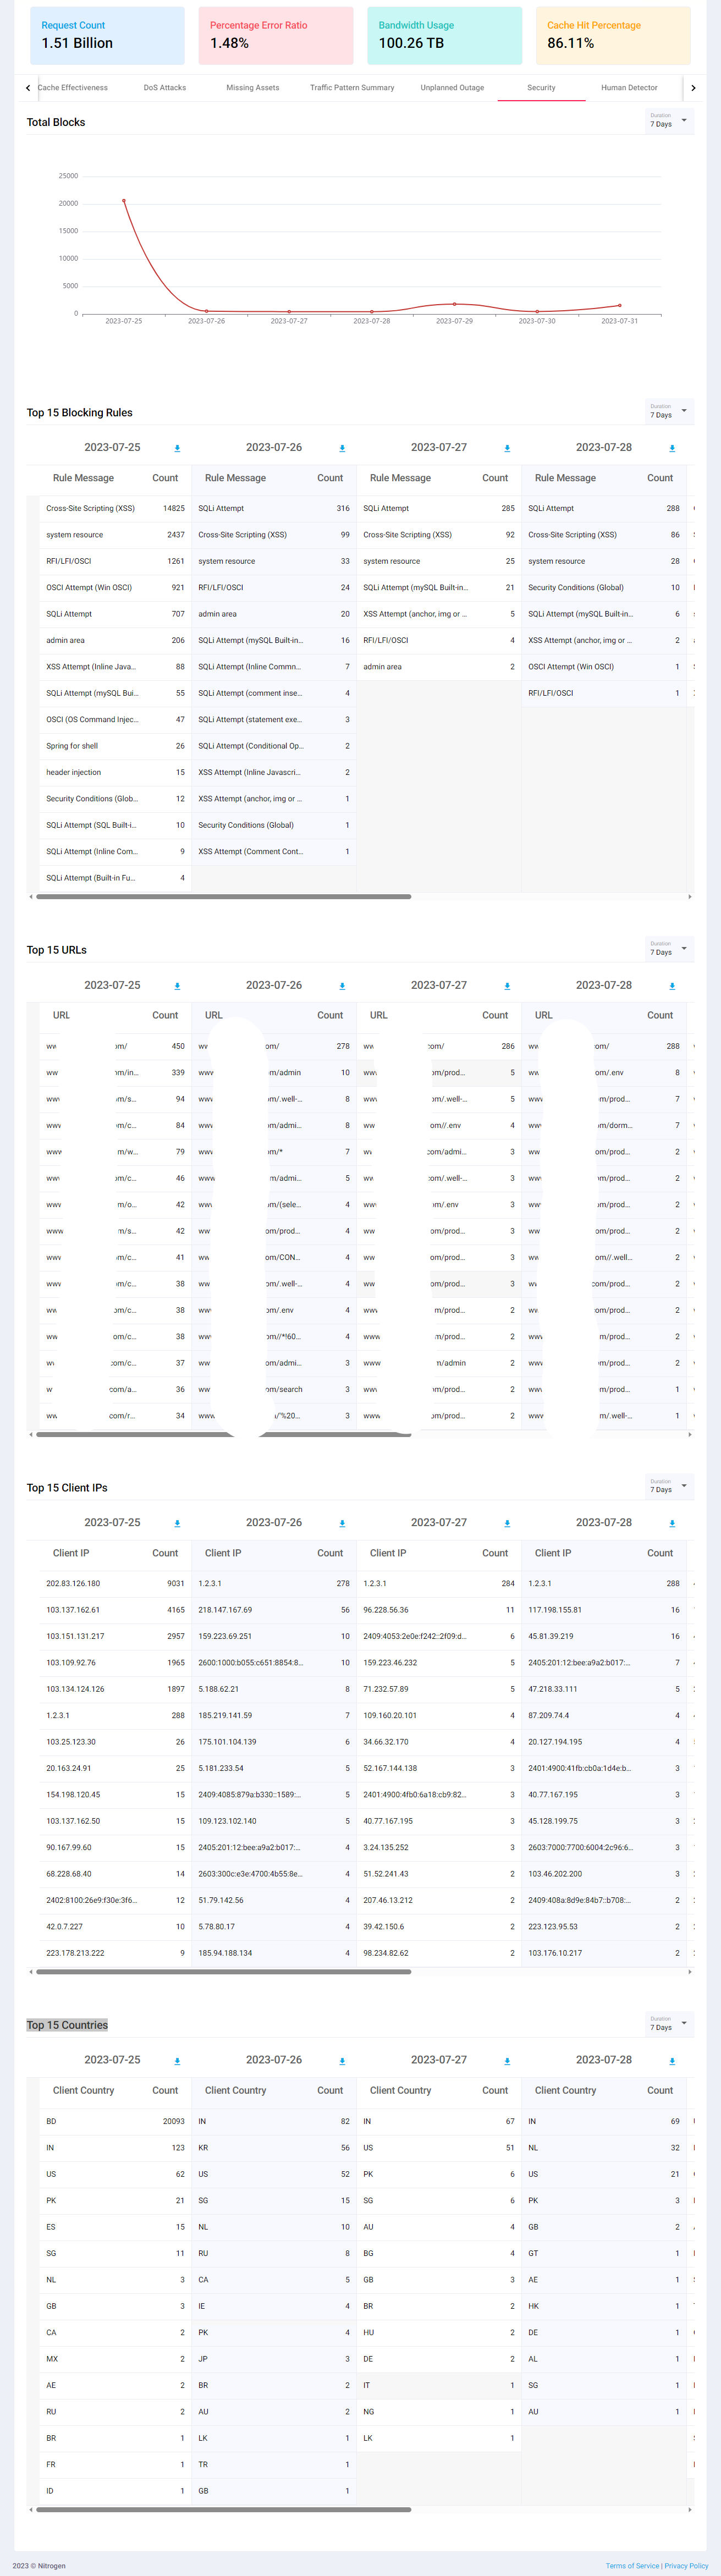Click the Request Count card

[x=107, y=36]
